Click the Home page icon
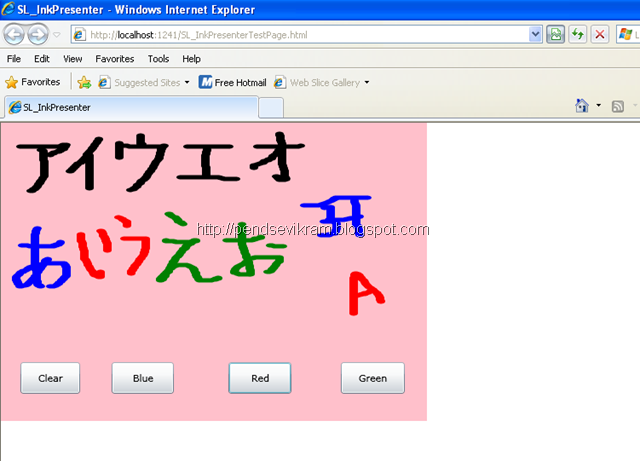 [x=582, y=106]
